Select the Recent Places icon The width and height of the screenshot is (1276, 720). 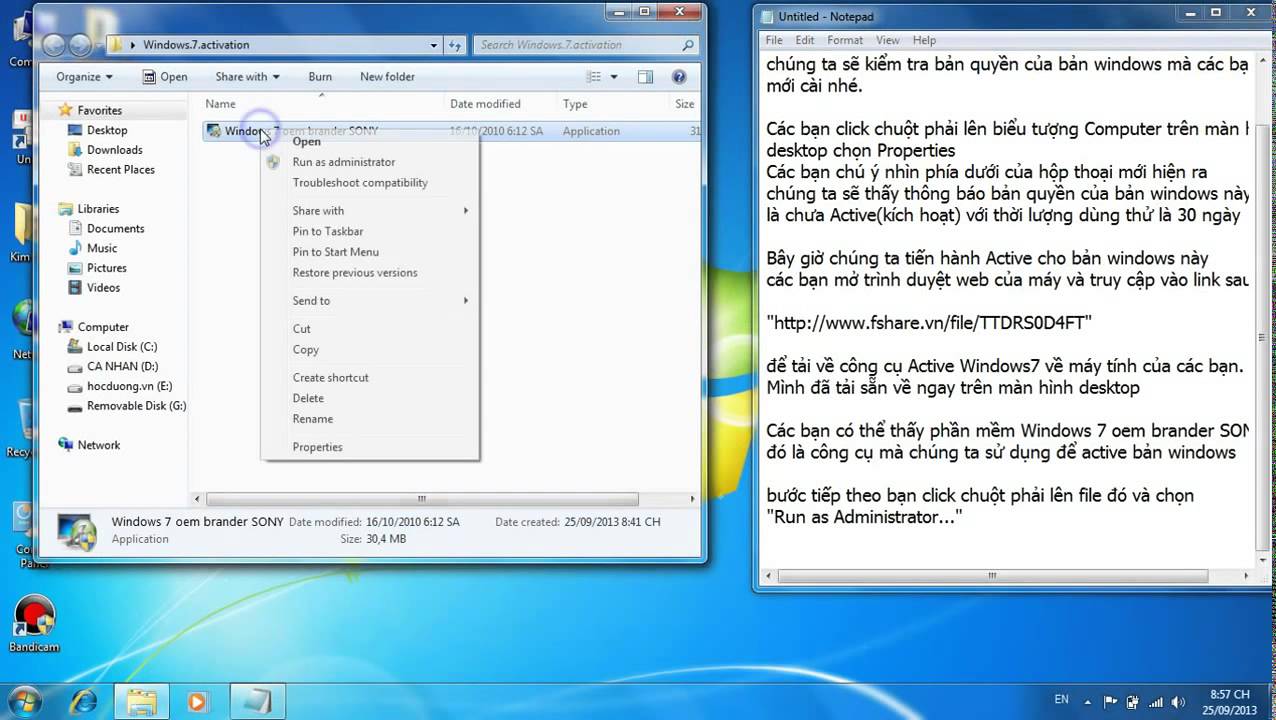pyautogui.click(x=76, y=170)
